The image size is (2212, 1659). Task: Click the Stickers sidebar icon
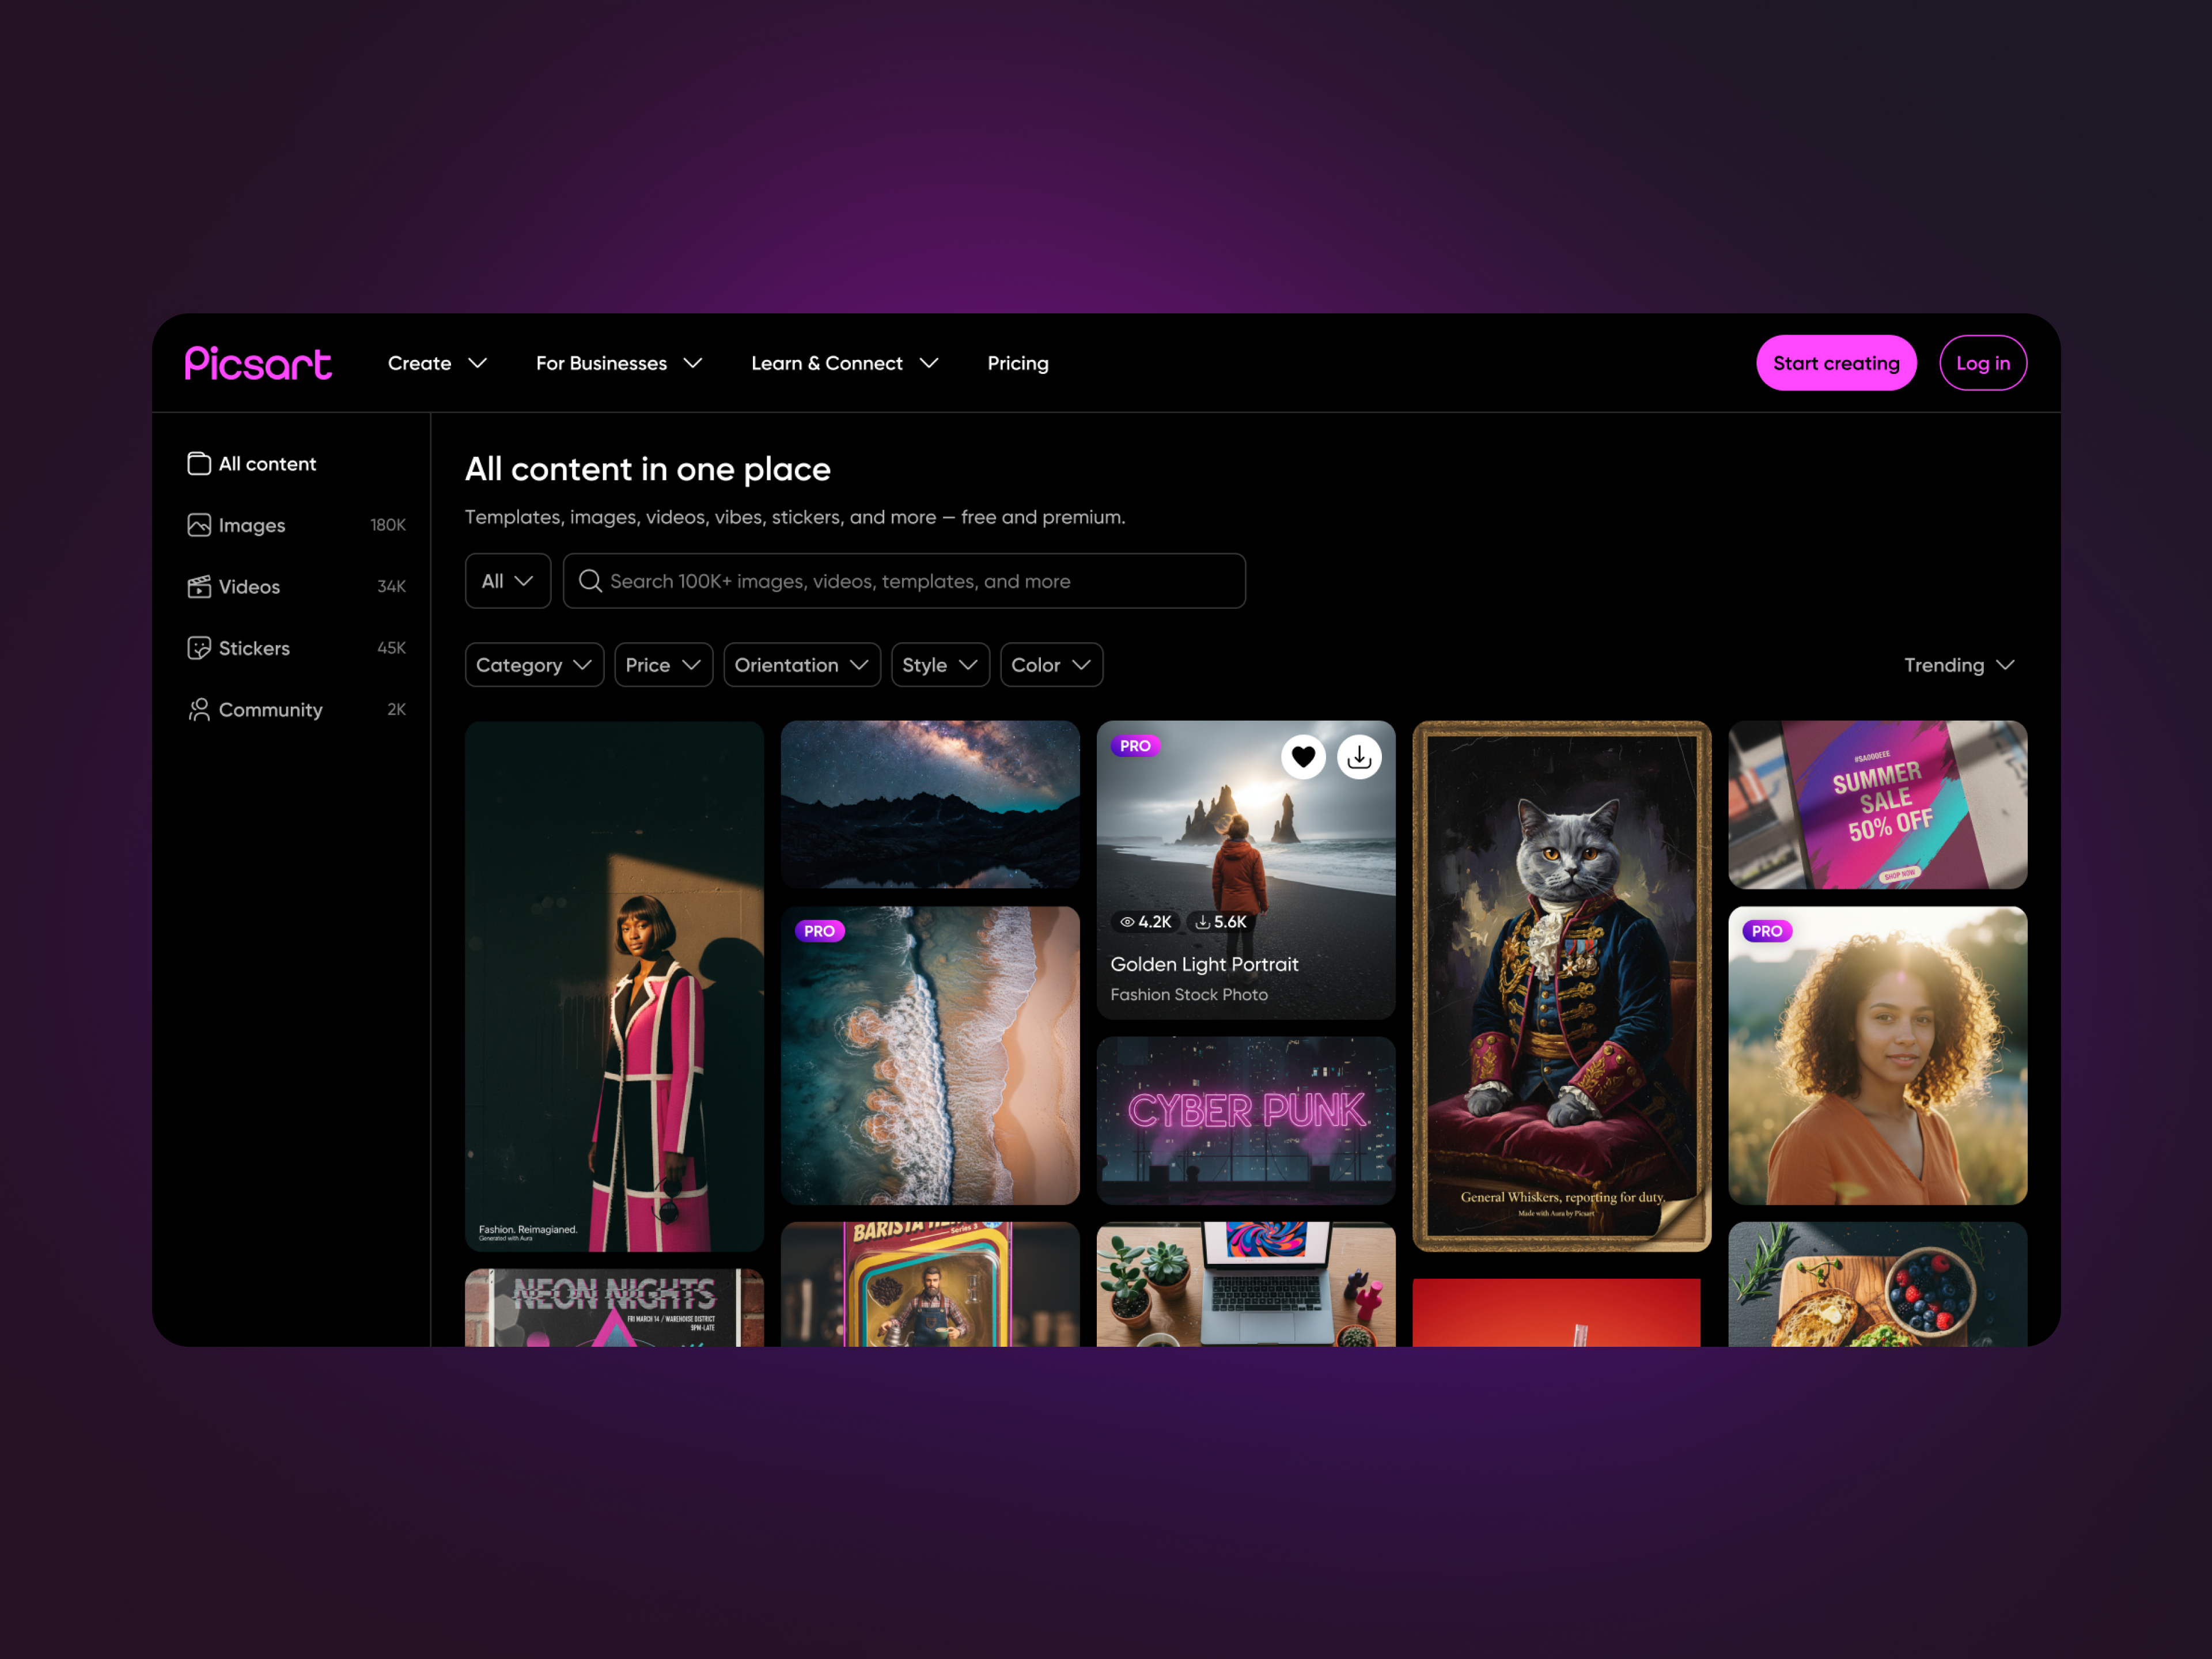click(x=199, y=648)
